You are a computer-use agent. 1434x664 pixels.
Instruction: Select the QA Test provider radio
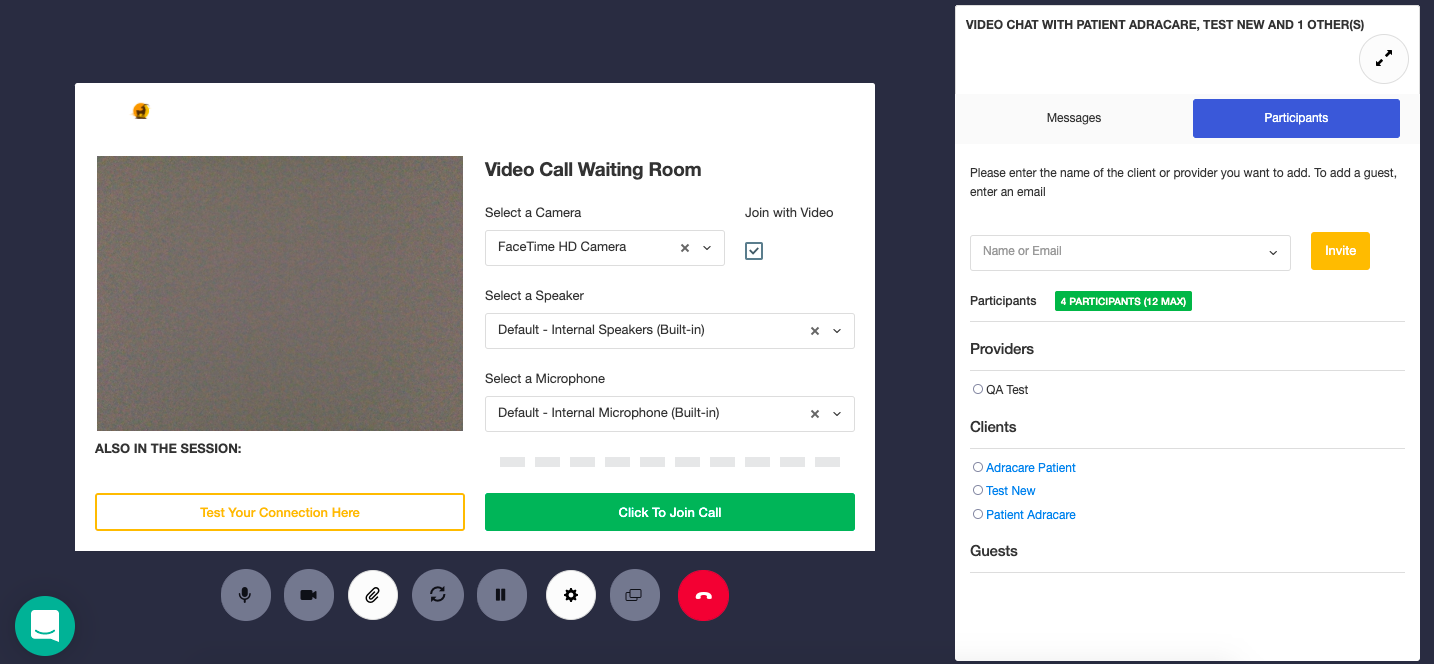[978, 389]
